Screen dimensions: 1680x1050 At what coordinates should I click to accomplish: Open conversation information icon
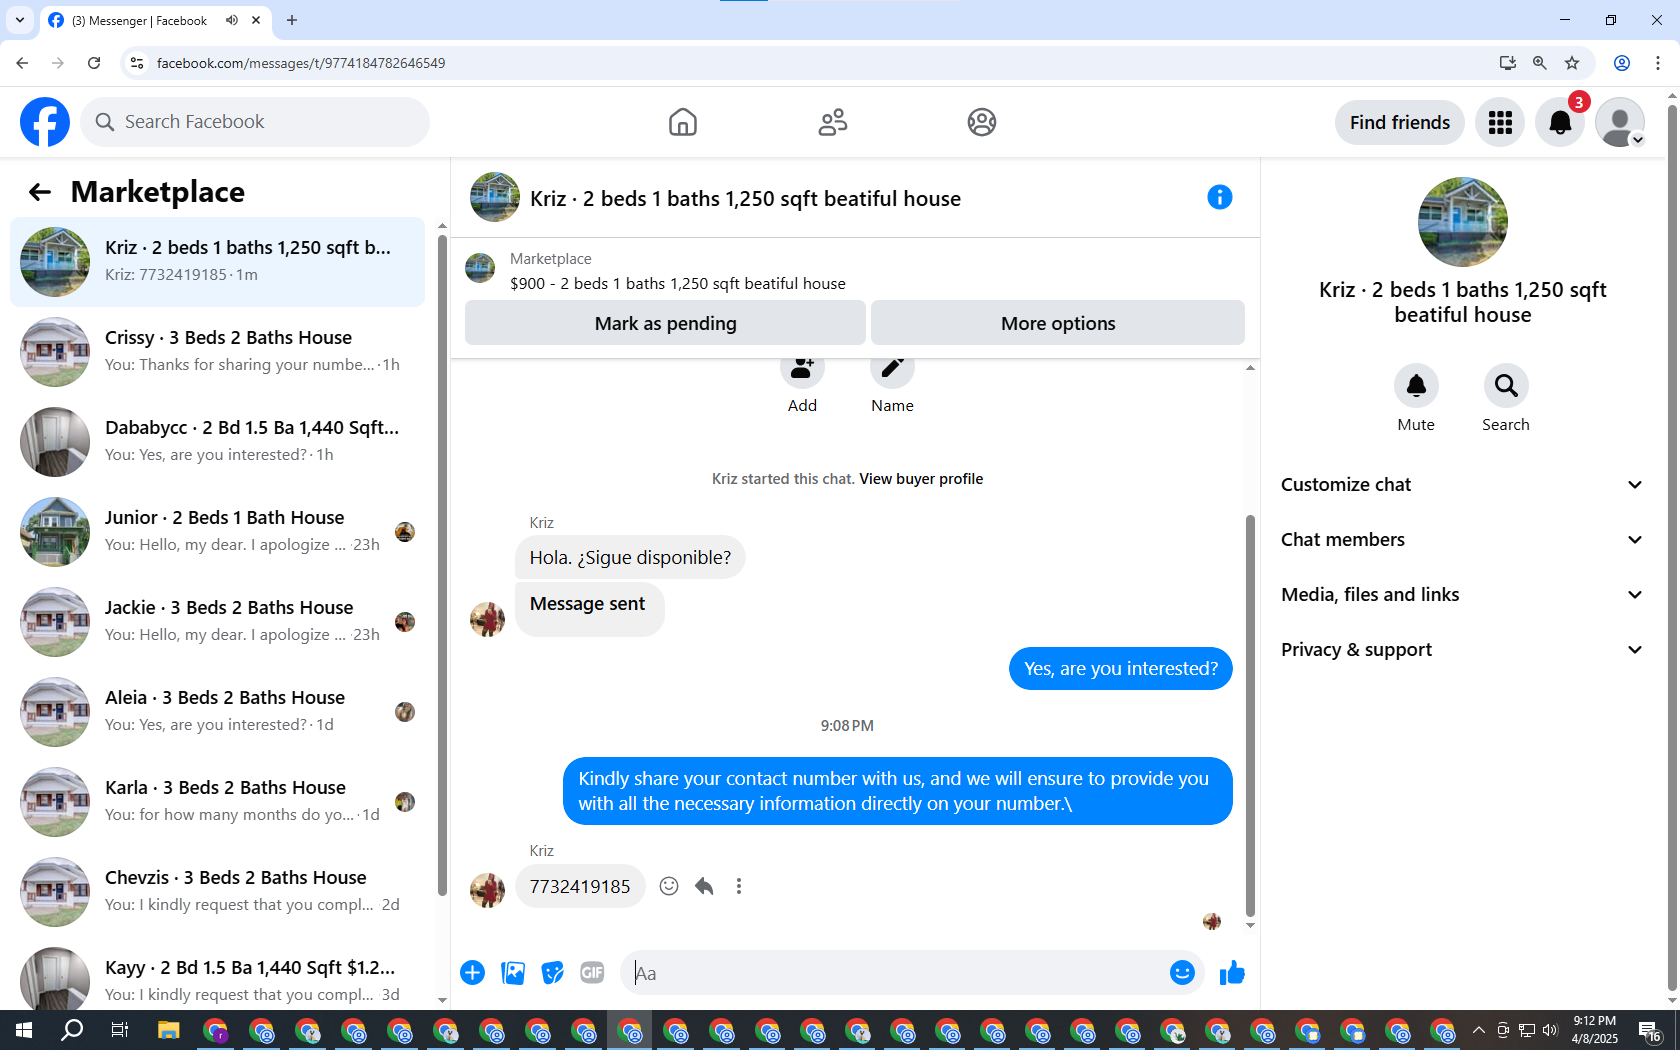pos(1220,197)
